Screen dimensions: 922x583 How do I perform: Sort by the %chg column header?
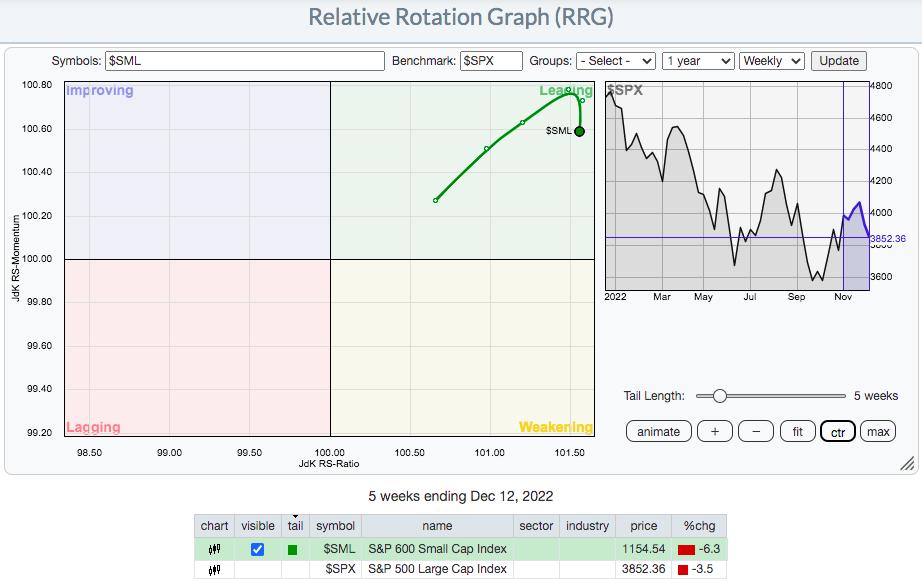[x=699, y=525]
